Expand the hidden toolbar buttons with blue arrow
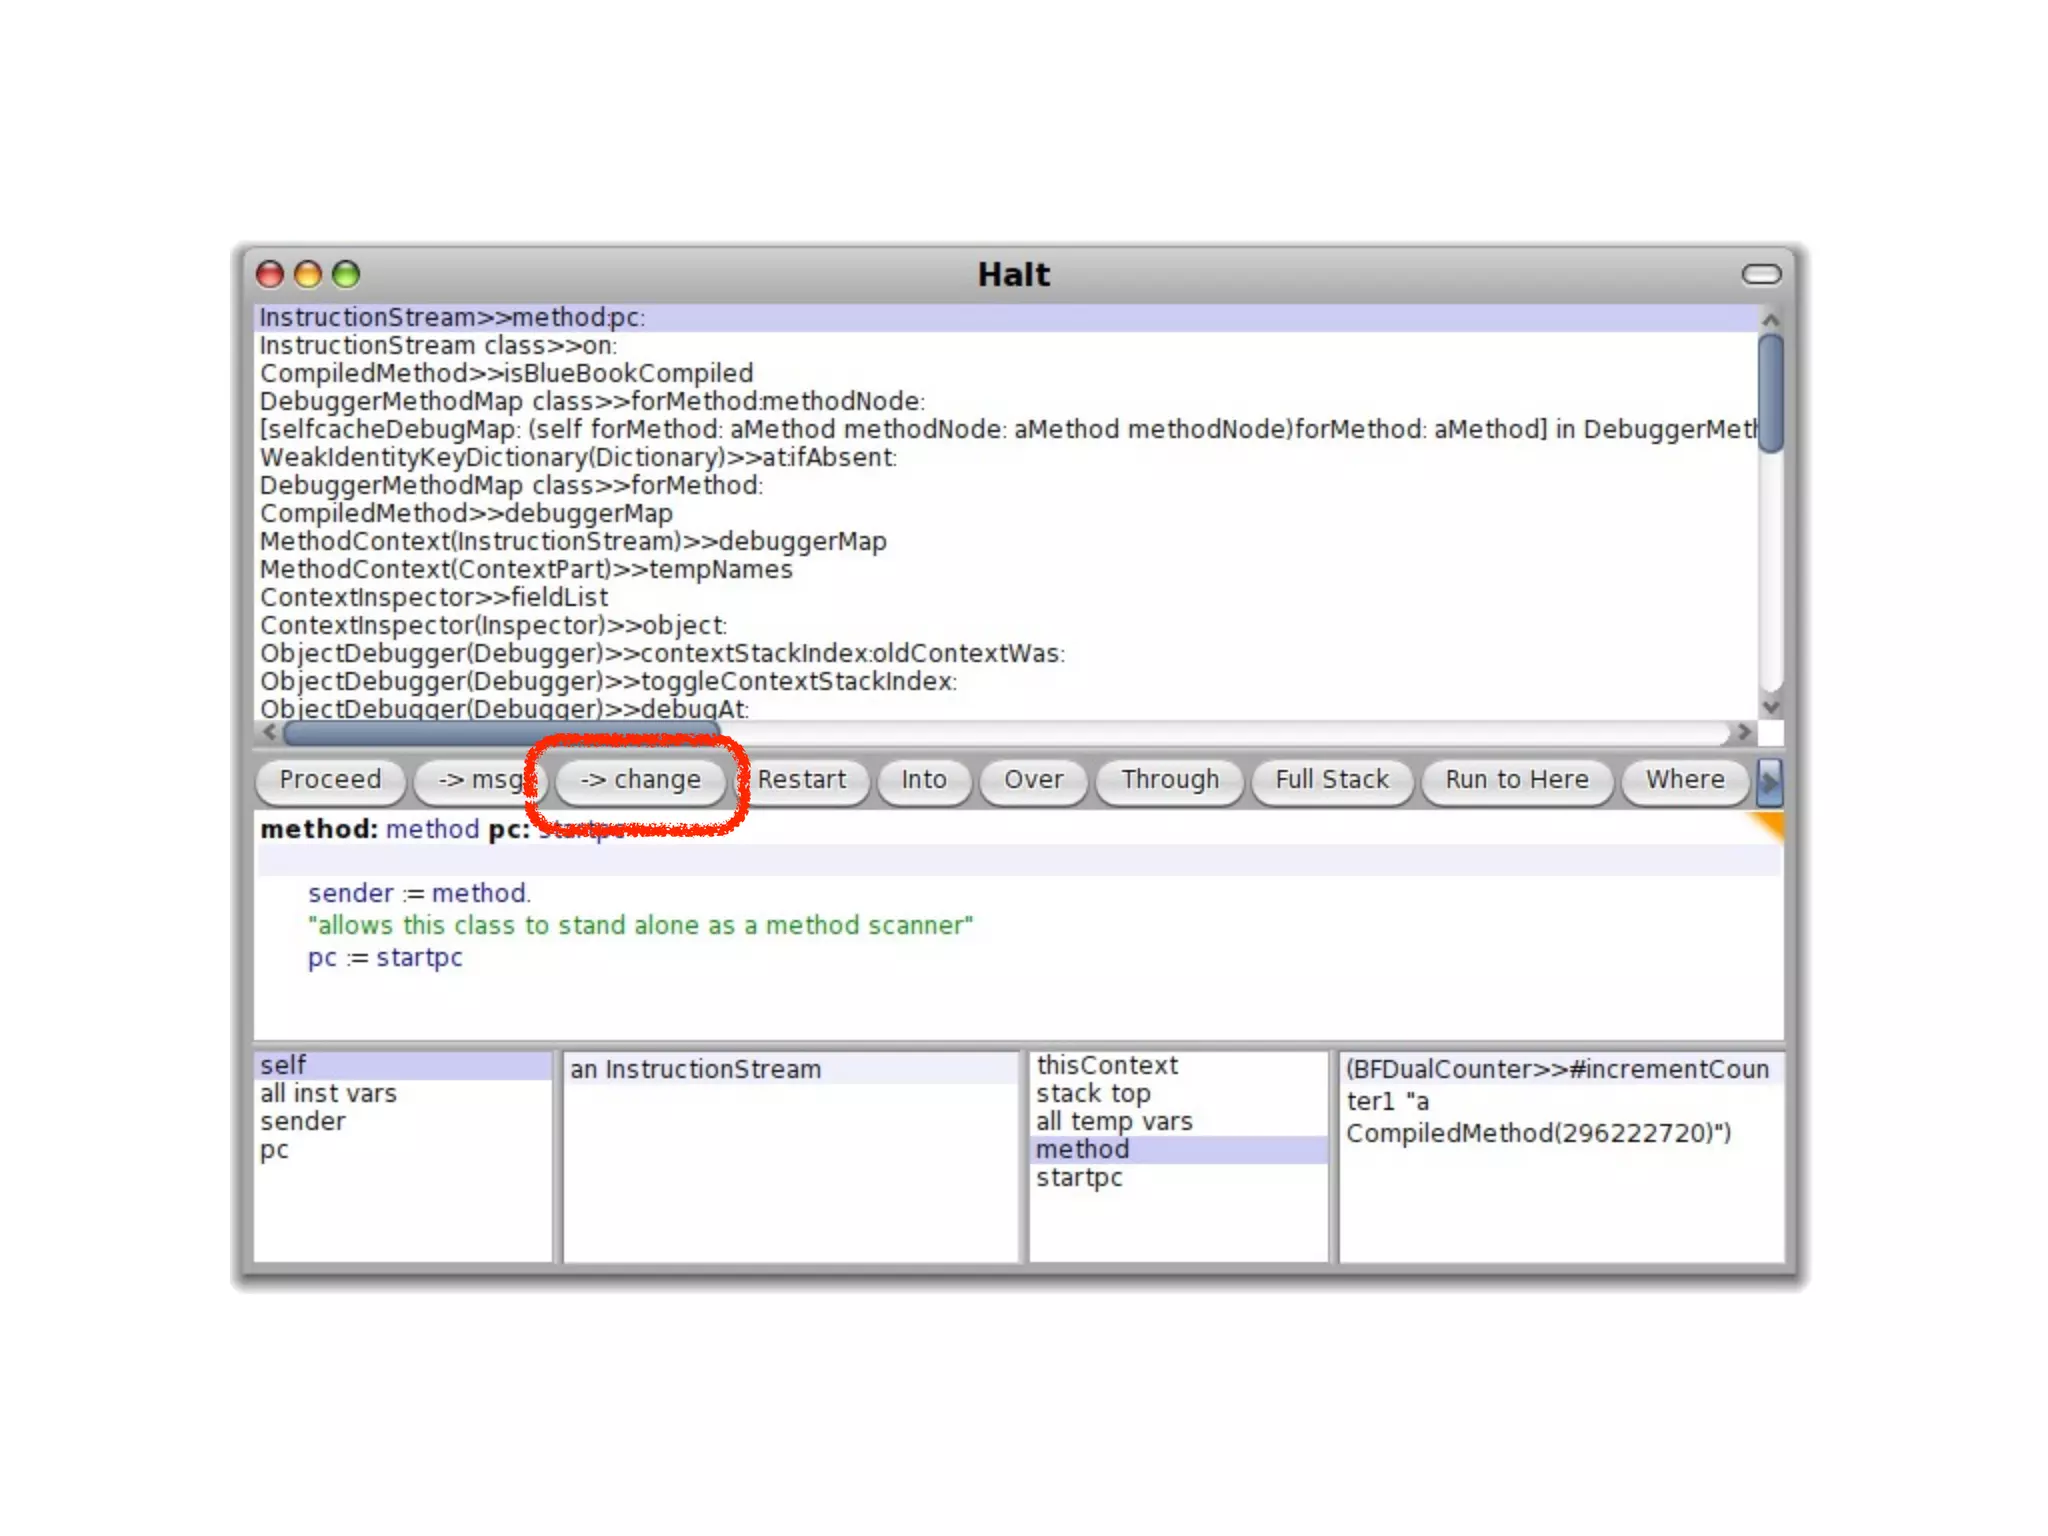This screenshot has width=2048, height=1536. (1769, 781)
